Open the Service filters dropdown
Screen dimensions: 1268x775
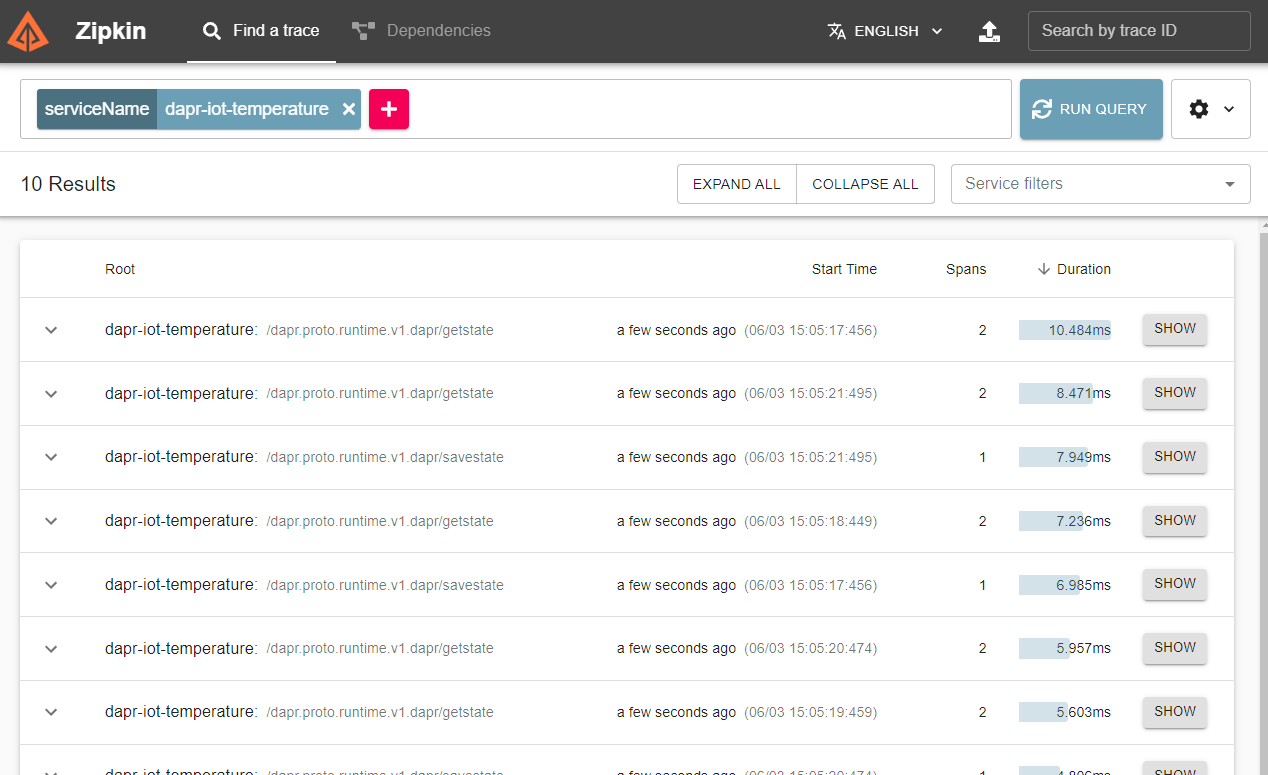(x=1100, y=184)
